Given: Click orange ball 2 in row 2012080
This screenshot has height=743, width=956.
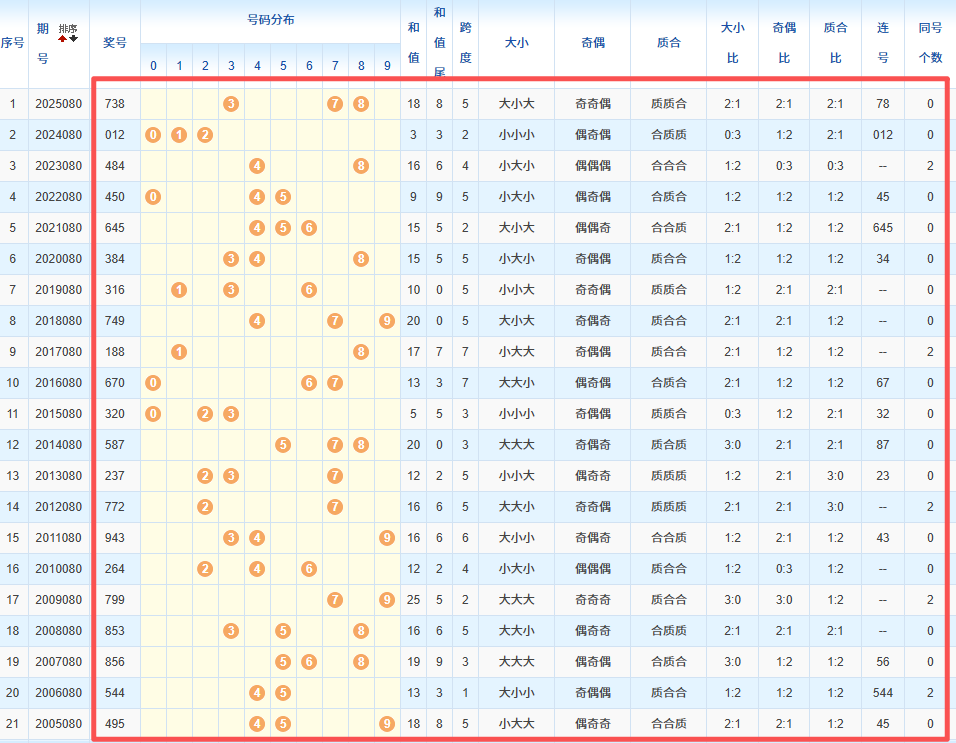Looking at the screenshot, I should point(205,507).
